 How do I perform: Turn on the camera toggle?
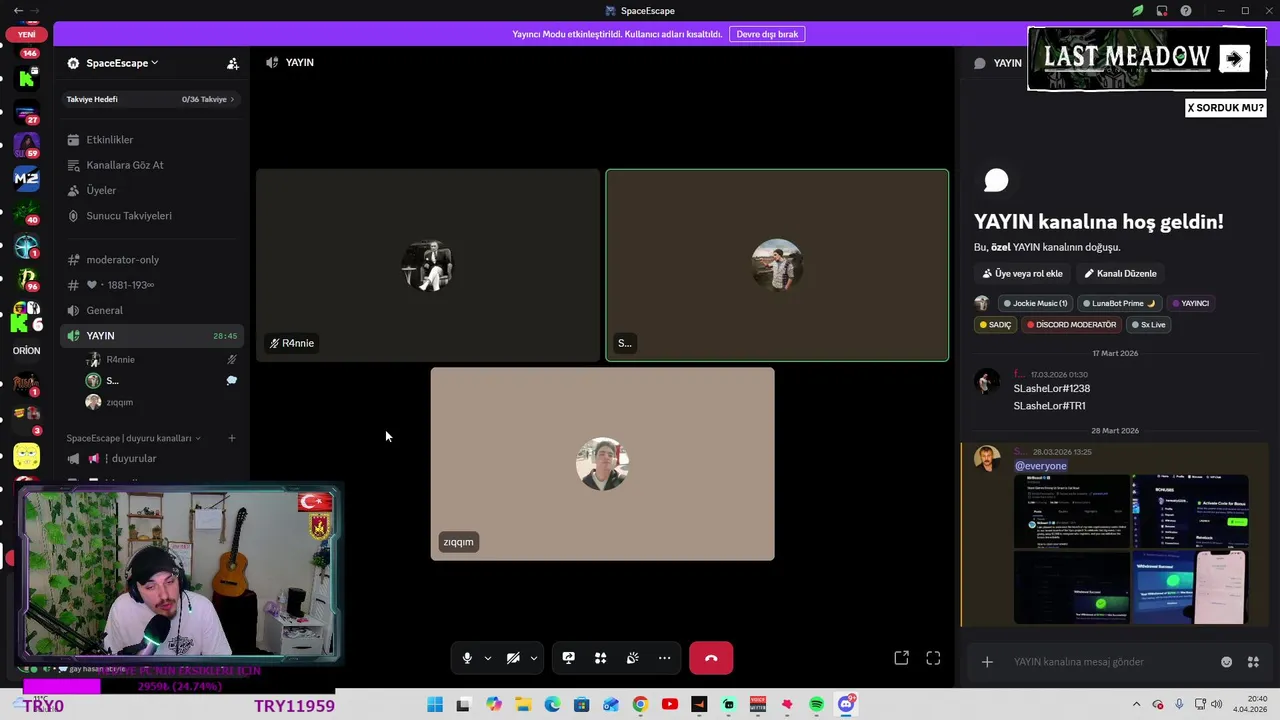pyautogui.click(x=513, y=658)
